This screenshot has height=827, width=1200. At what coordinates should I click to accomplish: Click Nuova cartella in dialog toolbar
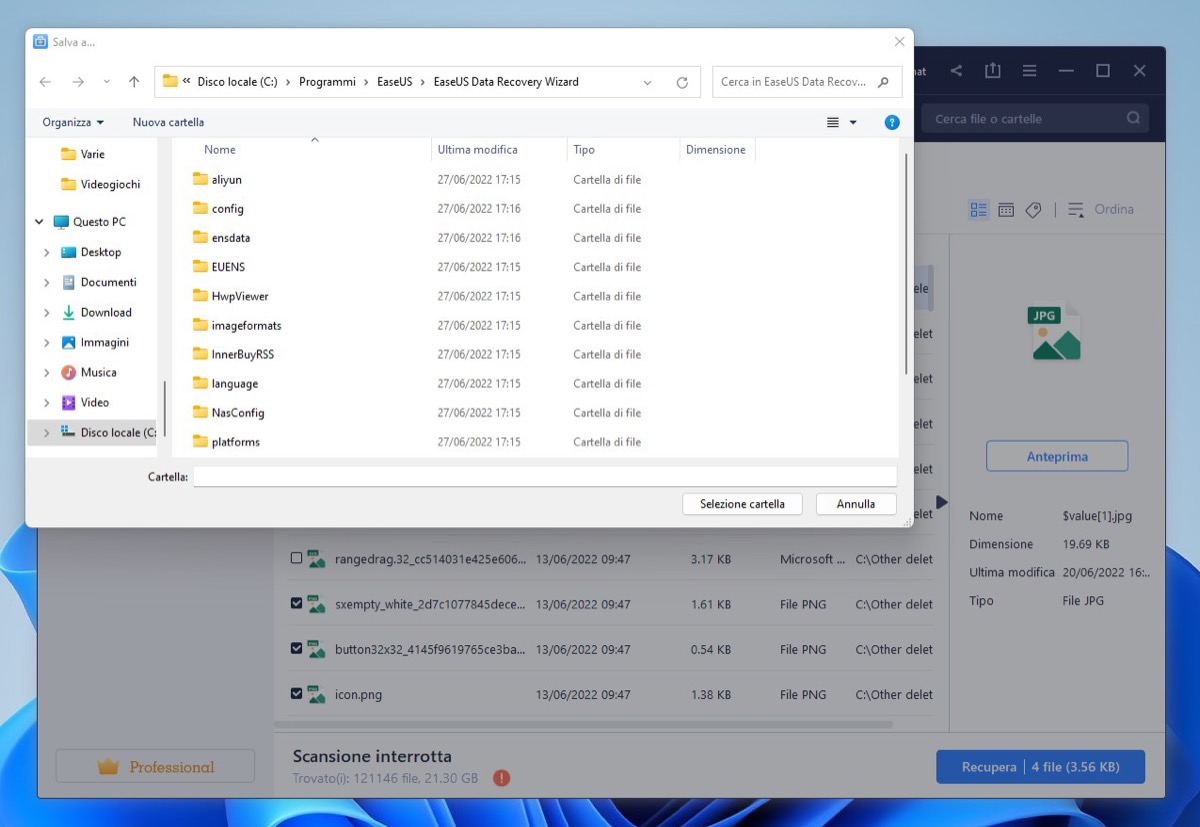coord(168,122)
